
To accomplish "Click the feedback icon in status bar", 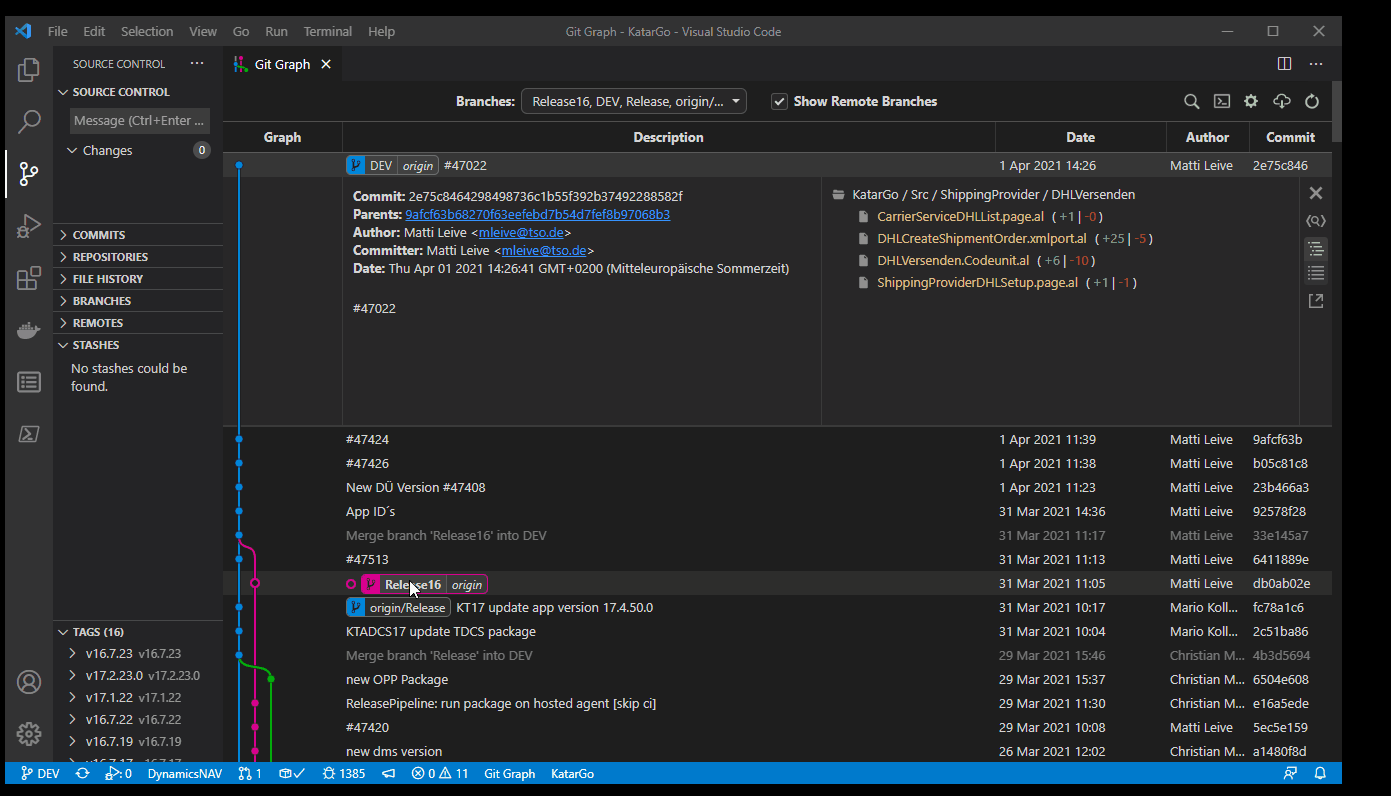I will (1290, 773).
